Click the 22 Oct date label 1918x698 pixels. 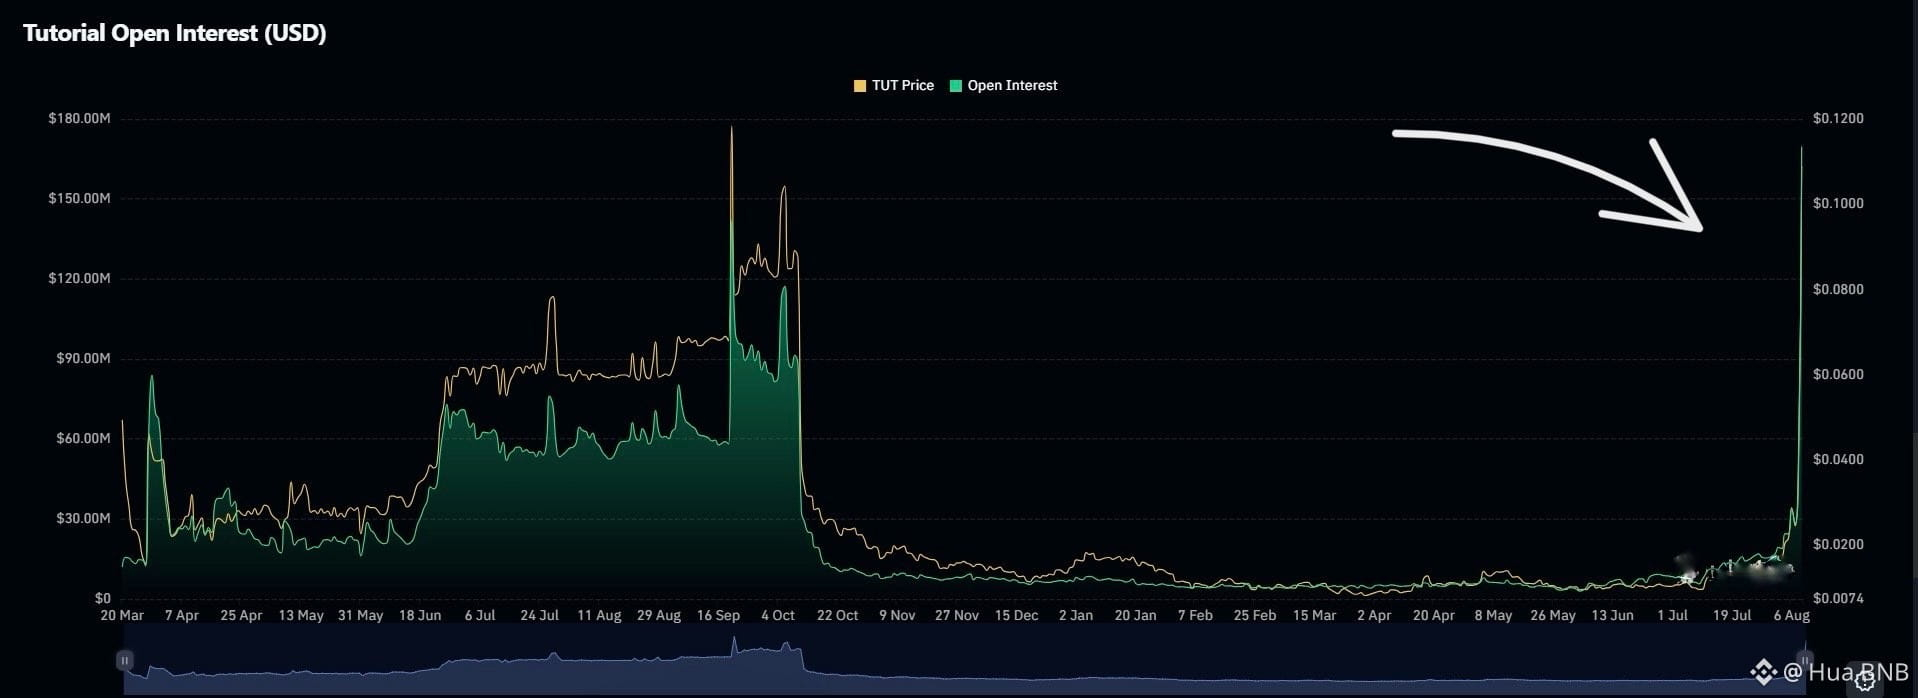point(837,616)
